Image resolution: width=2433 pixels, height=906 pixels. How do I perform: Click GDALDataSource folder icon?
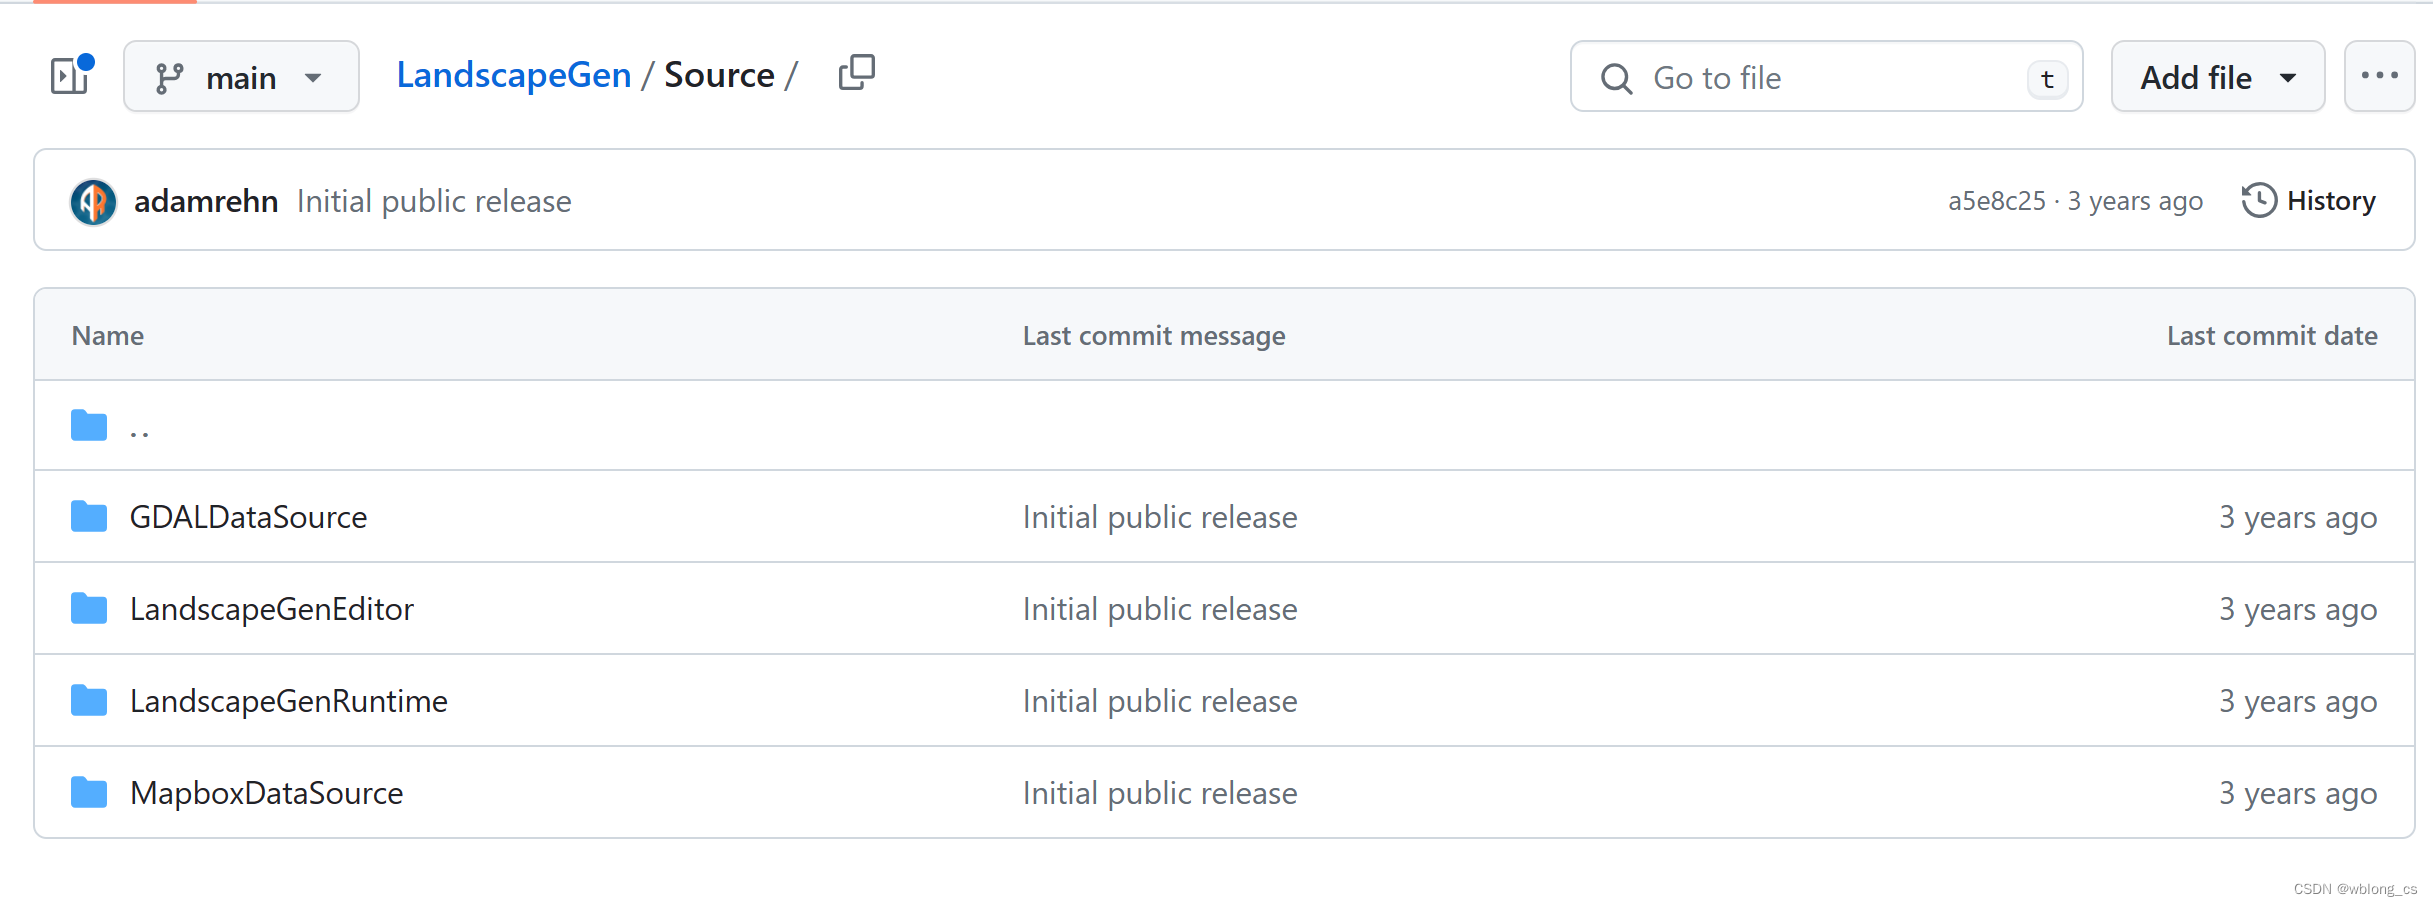click(89, 517)
